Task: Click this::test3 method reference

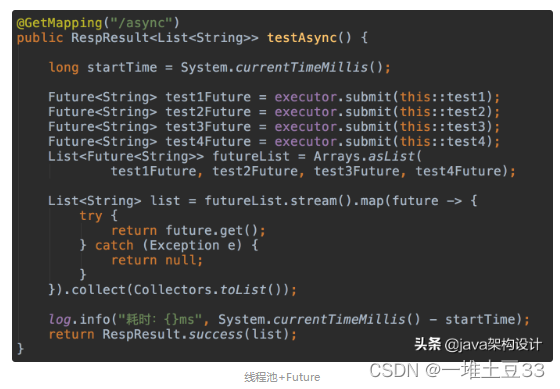Action: [x=442, y=126]
